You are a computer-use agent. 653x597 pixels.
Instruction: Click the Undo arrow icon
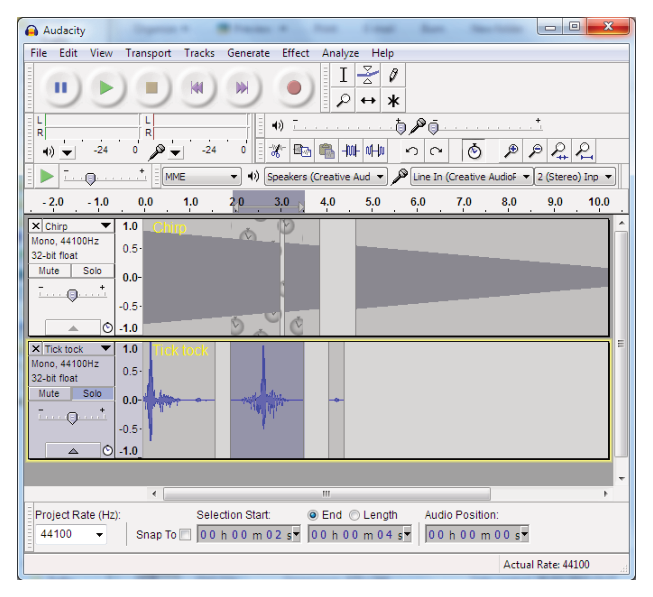pyautogui.click(x=411, y=151)
